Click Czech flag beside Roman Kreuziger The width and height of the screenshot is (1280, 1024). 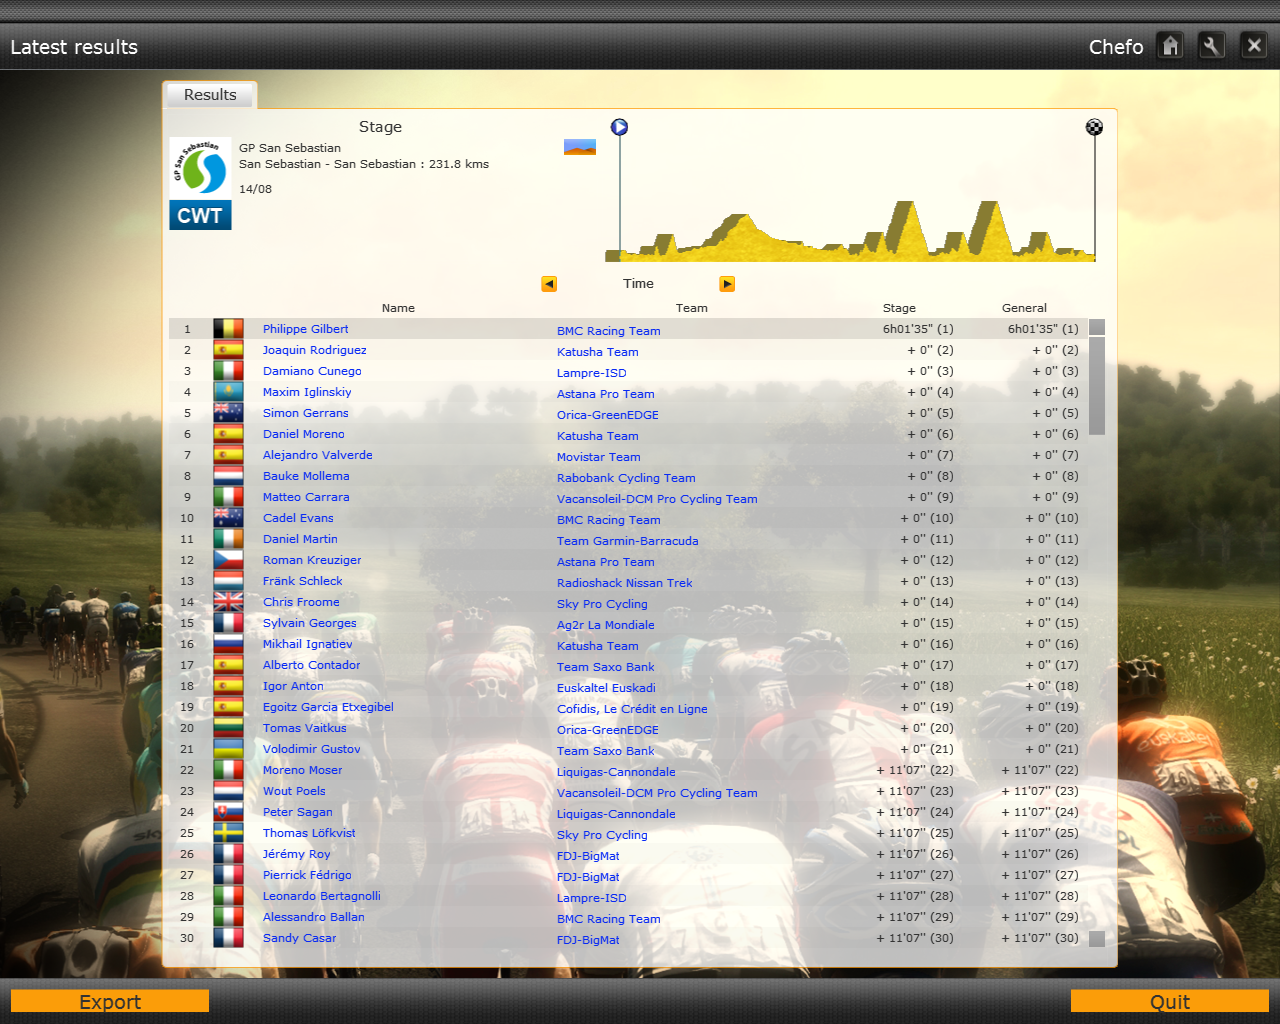228,560
